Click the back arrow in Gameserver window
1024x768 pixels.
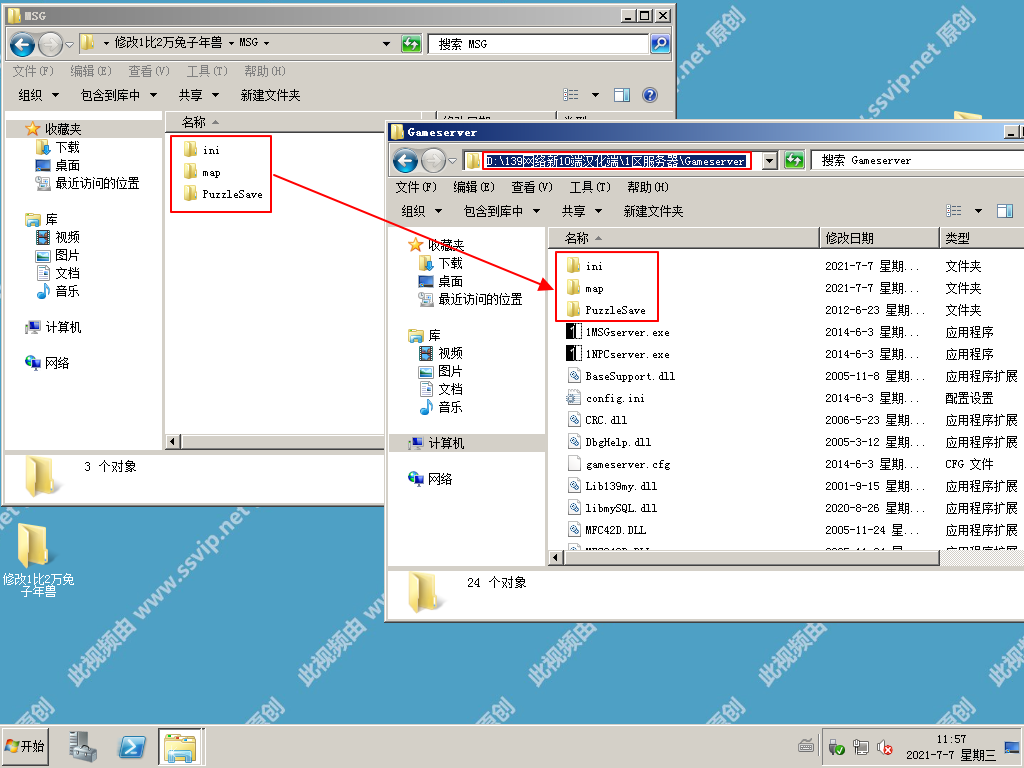click(405, 161)
